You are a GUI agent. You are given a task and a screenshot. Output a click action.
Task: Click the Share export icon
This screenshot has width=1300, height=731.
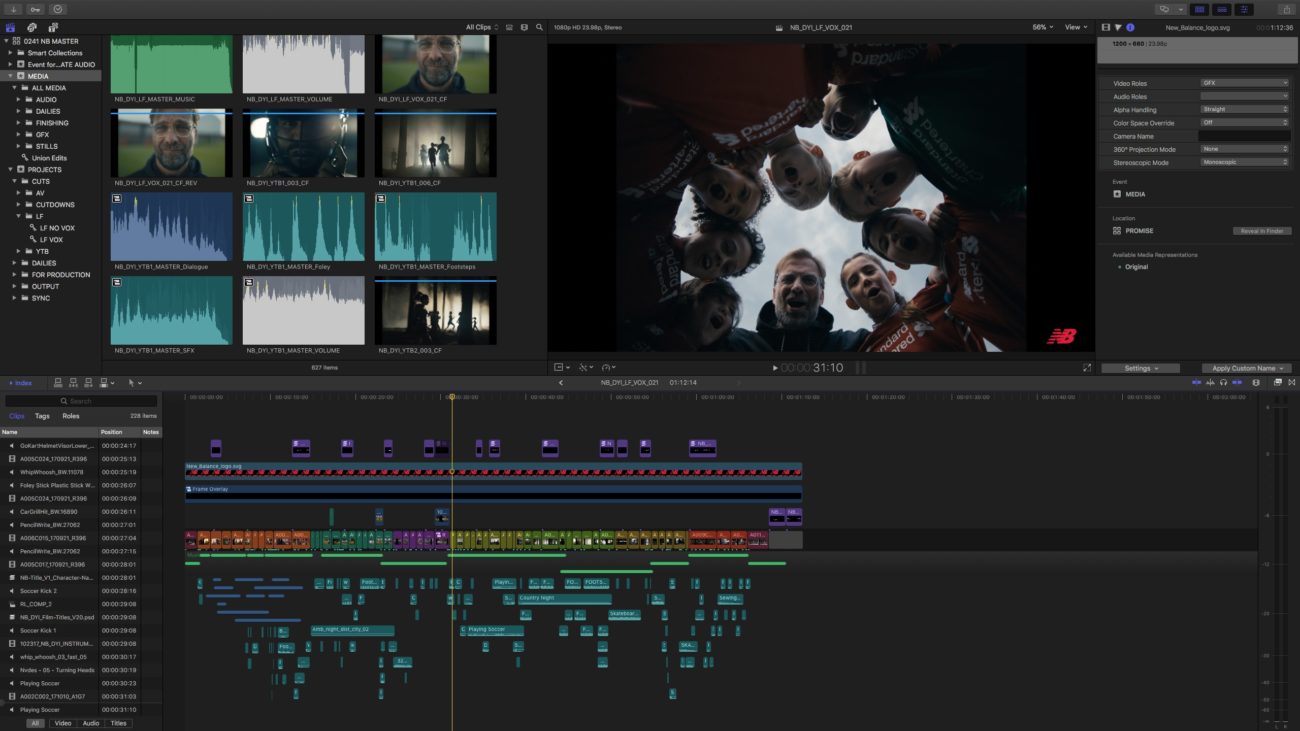[x=1286, y=9]
